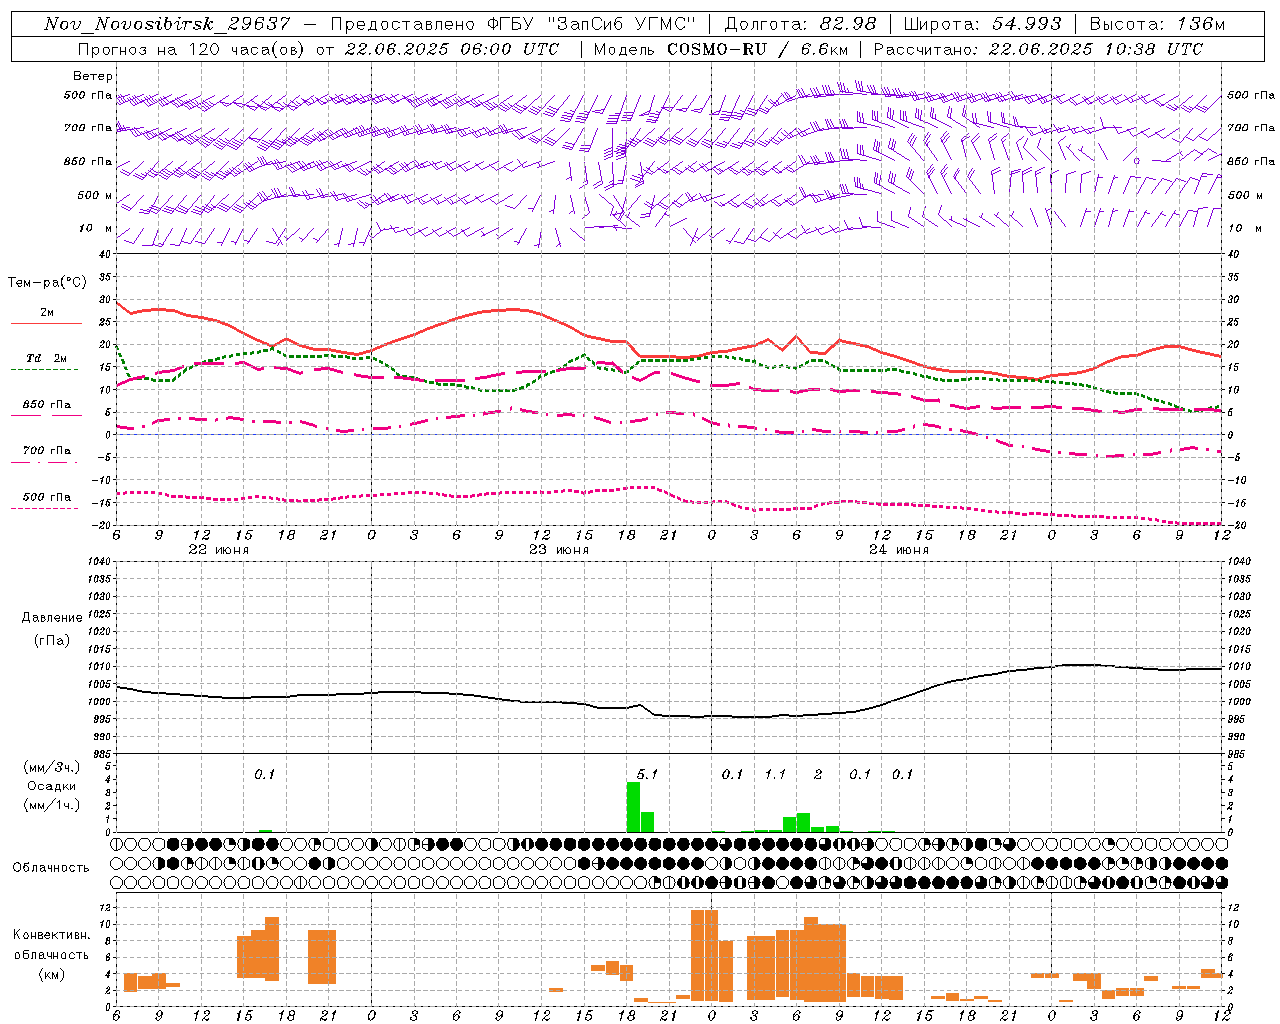Click the 500 гПа temperature legend entry
The image size is (1280, 1024).
[x=47, y=497]
